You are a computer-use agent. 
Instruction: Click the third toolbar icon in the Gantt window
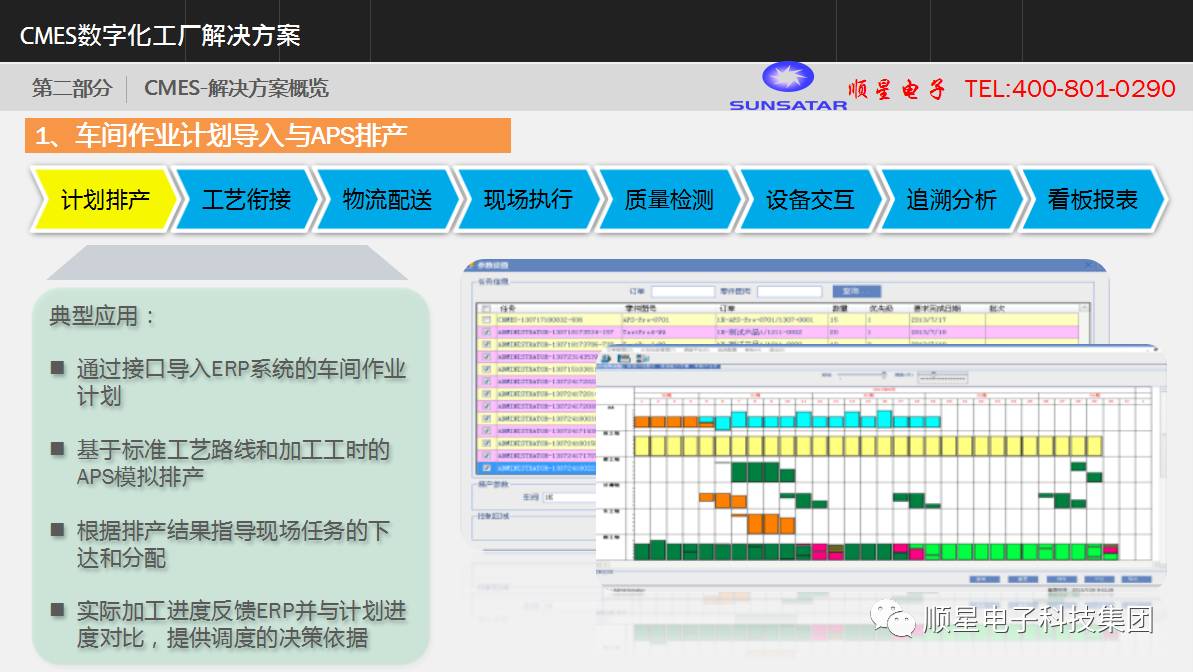pos(642,357)
